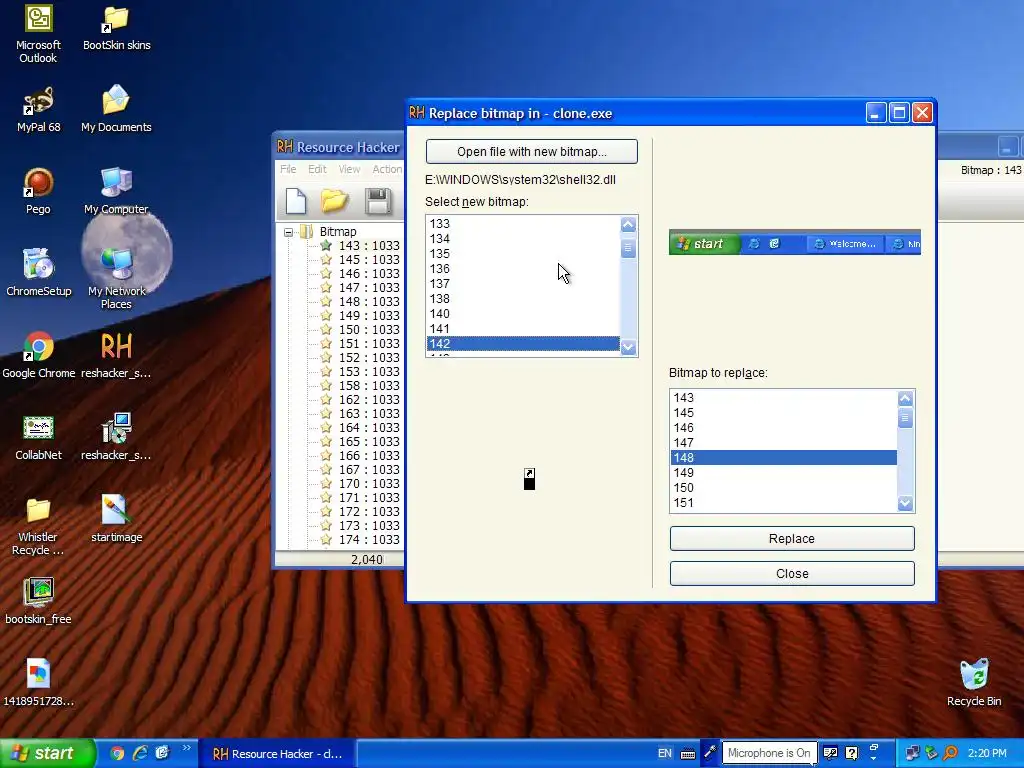Select 148 in Bitmap to replace list
This screenshot has width=1024, height=768.
(784, 458)
